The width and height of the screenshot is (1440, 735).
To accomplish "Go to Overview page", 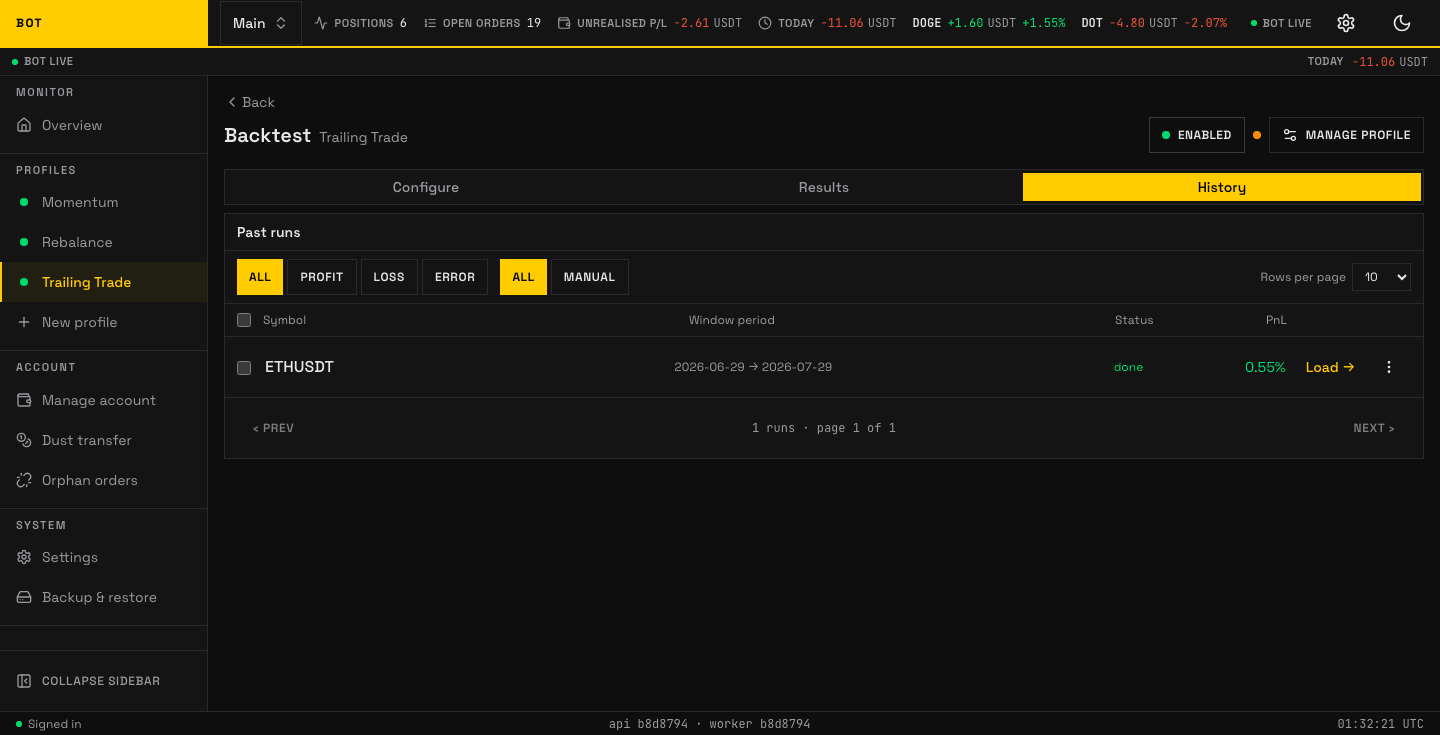I will click(104, 125).
